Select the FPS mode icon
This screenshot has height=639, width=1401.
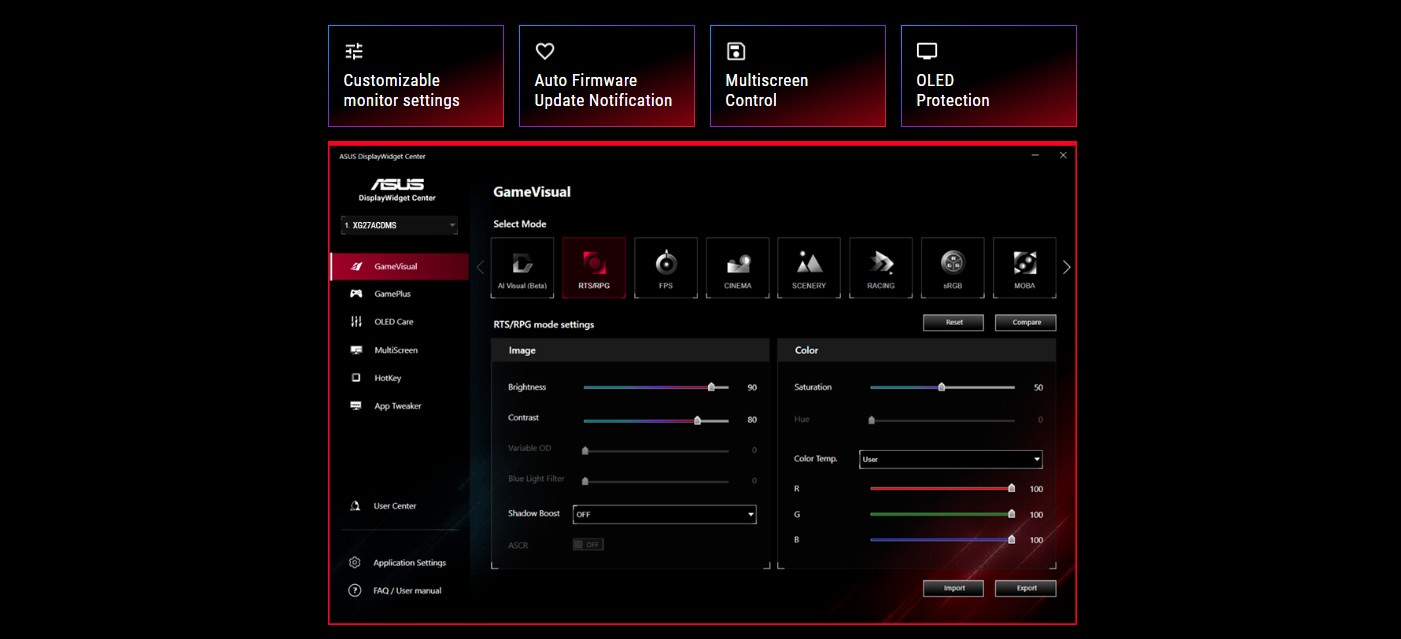[x=665, y=267]
